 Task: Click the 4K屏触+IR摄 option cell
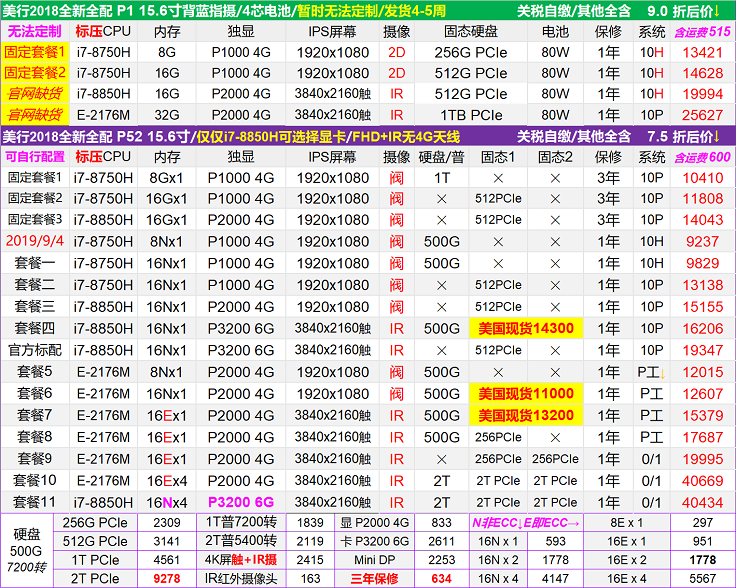pos(240,560)
